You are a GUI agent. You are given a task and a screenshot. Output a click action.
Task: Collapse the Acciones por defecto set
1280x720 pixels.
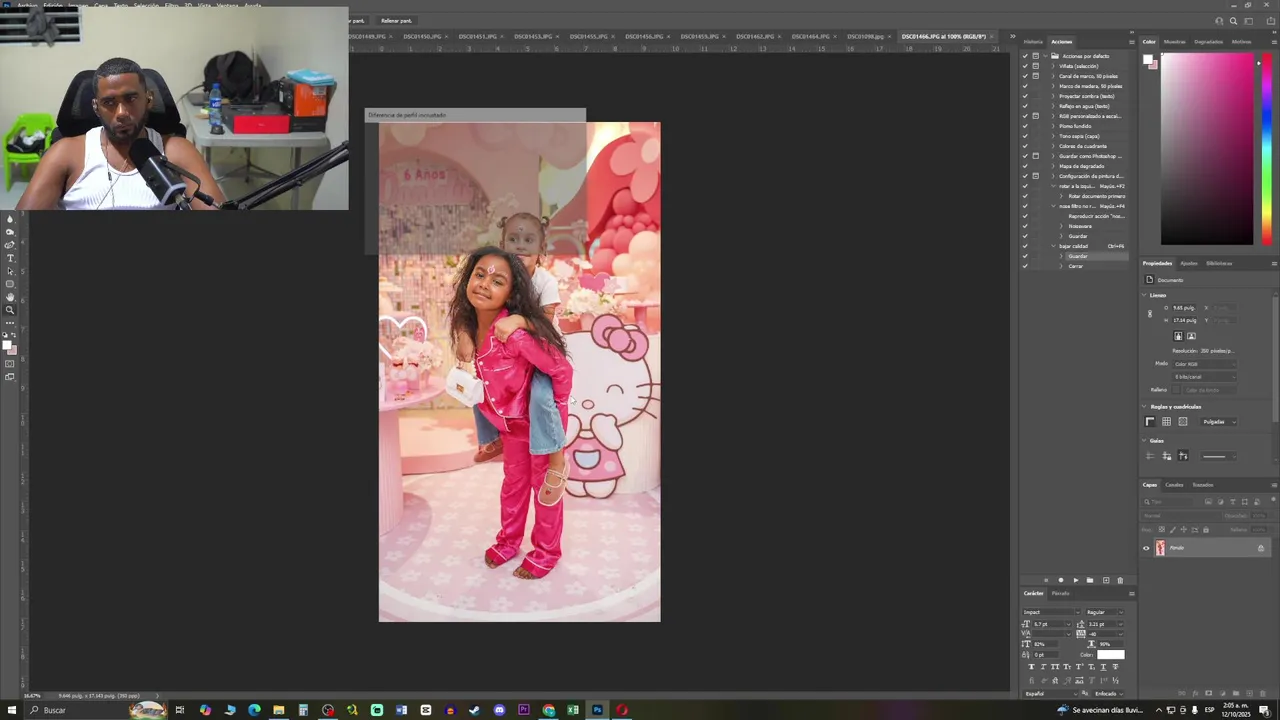(x=1046, y=56)
